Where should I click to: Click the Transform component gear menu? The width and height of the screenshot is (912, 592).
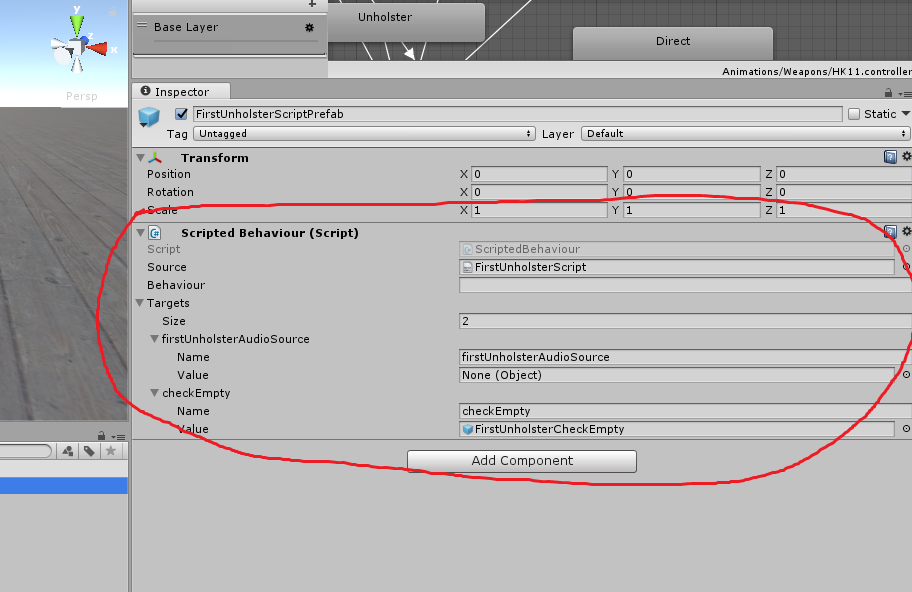click(x=906, y=157)
